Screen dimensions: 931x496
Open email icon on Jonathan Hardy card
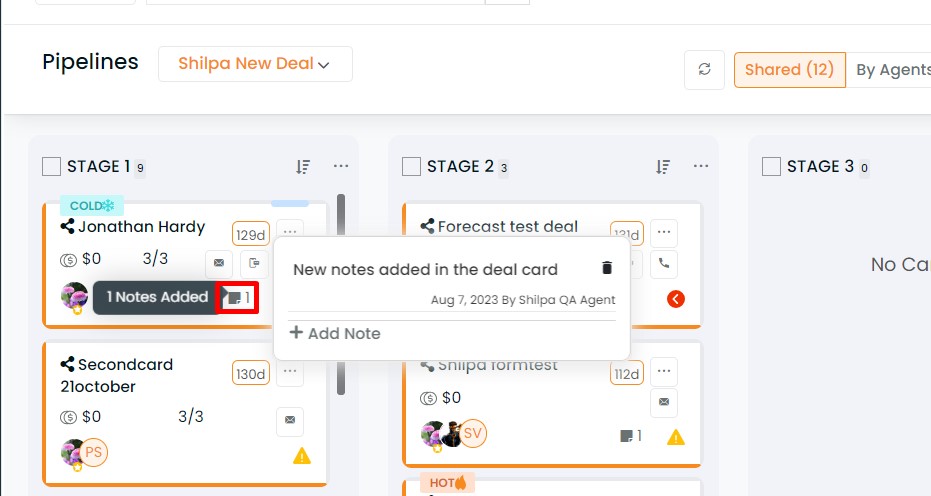[x=219, y=263]
